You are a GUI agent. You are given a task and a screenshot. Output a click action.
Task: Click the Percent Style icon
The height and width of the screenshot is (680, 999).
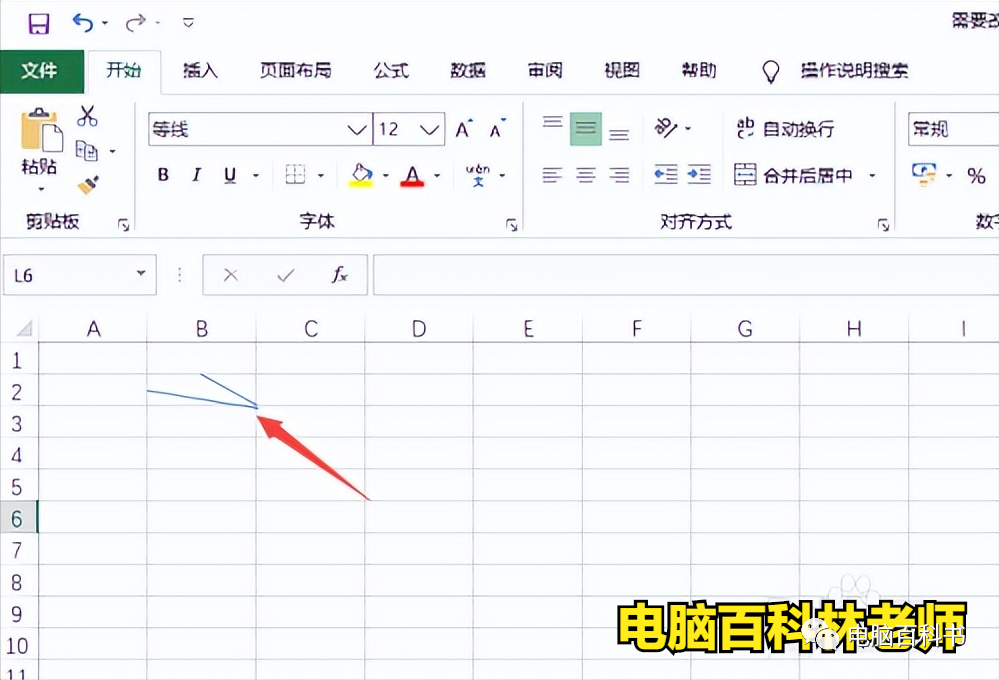pos(976,175)
